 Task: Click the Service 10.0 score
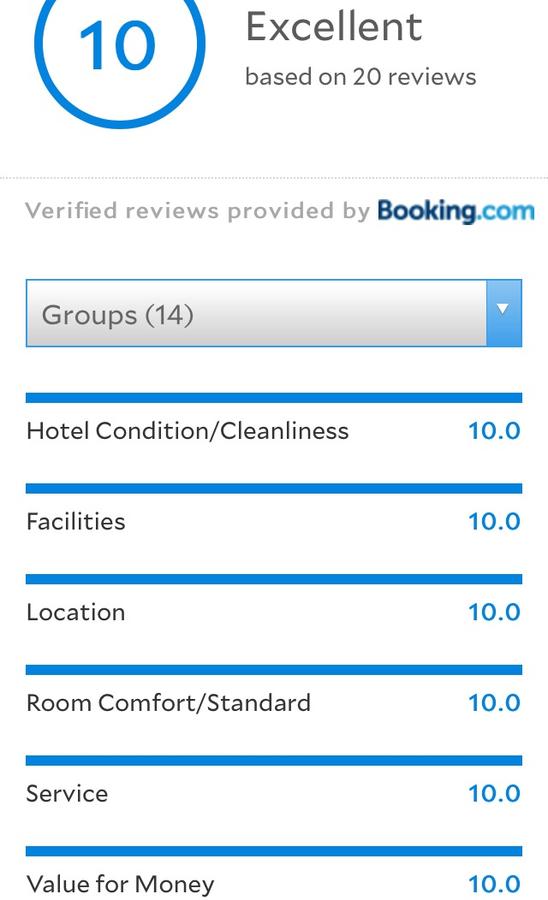pyautogui.click(x=494, y=794)
